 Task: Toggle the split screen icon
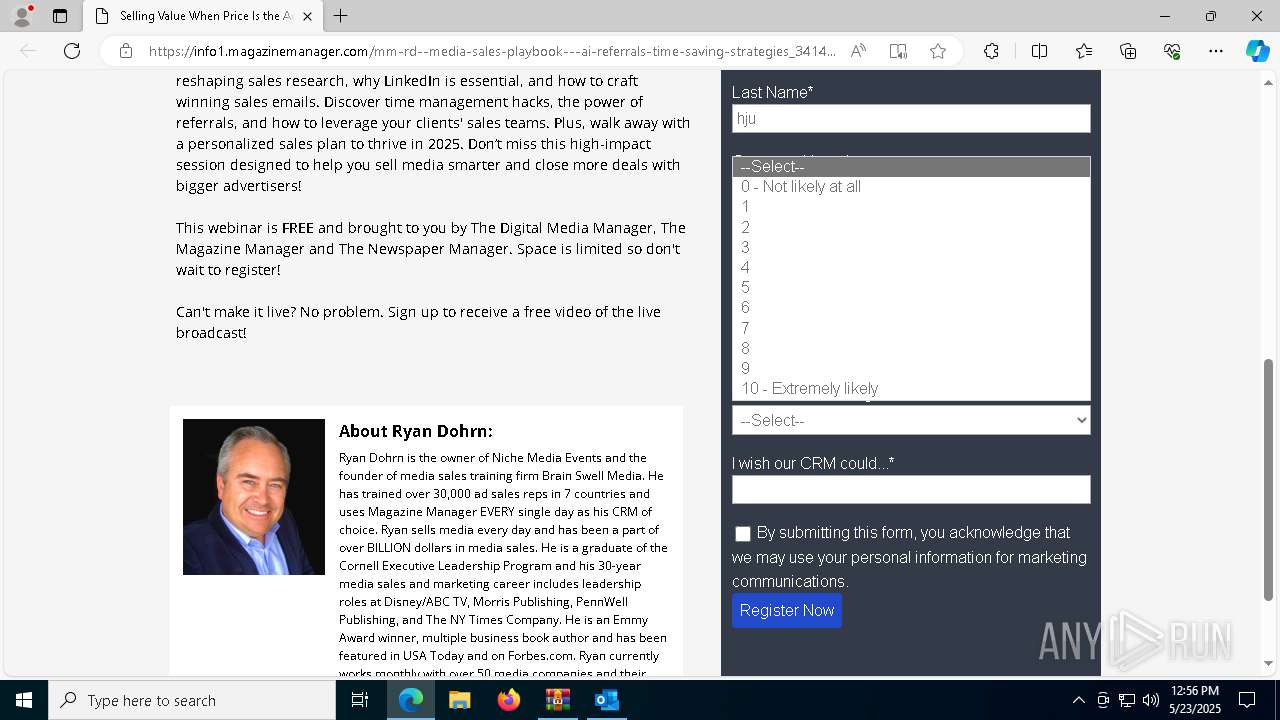pyautogui.click(x=1039, y=51)
